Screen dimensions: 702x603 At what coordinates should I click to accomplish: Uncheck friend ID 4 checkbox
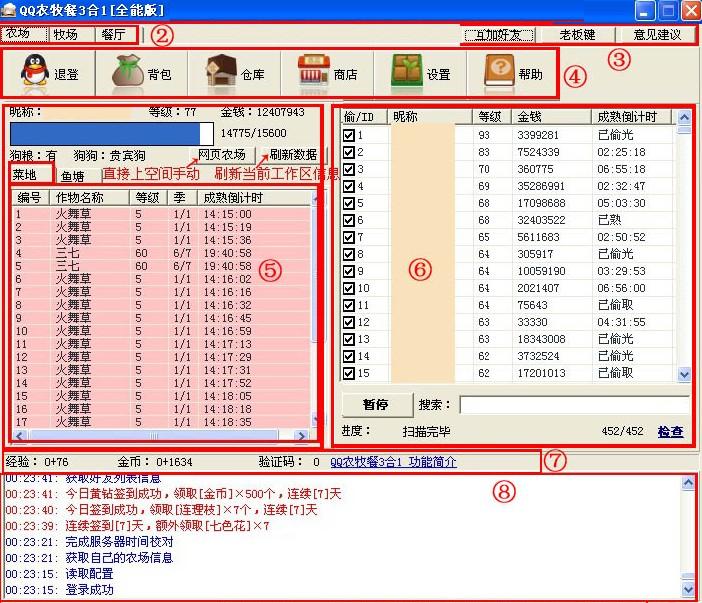pos(348,186)
